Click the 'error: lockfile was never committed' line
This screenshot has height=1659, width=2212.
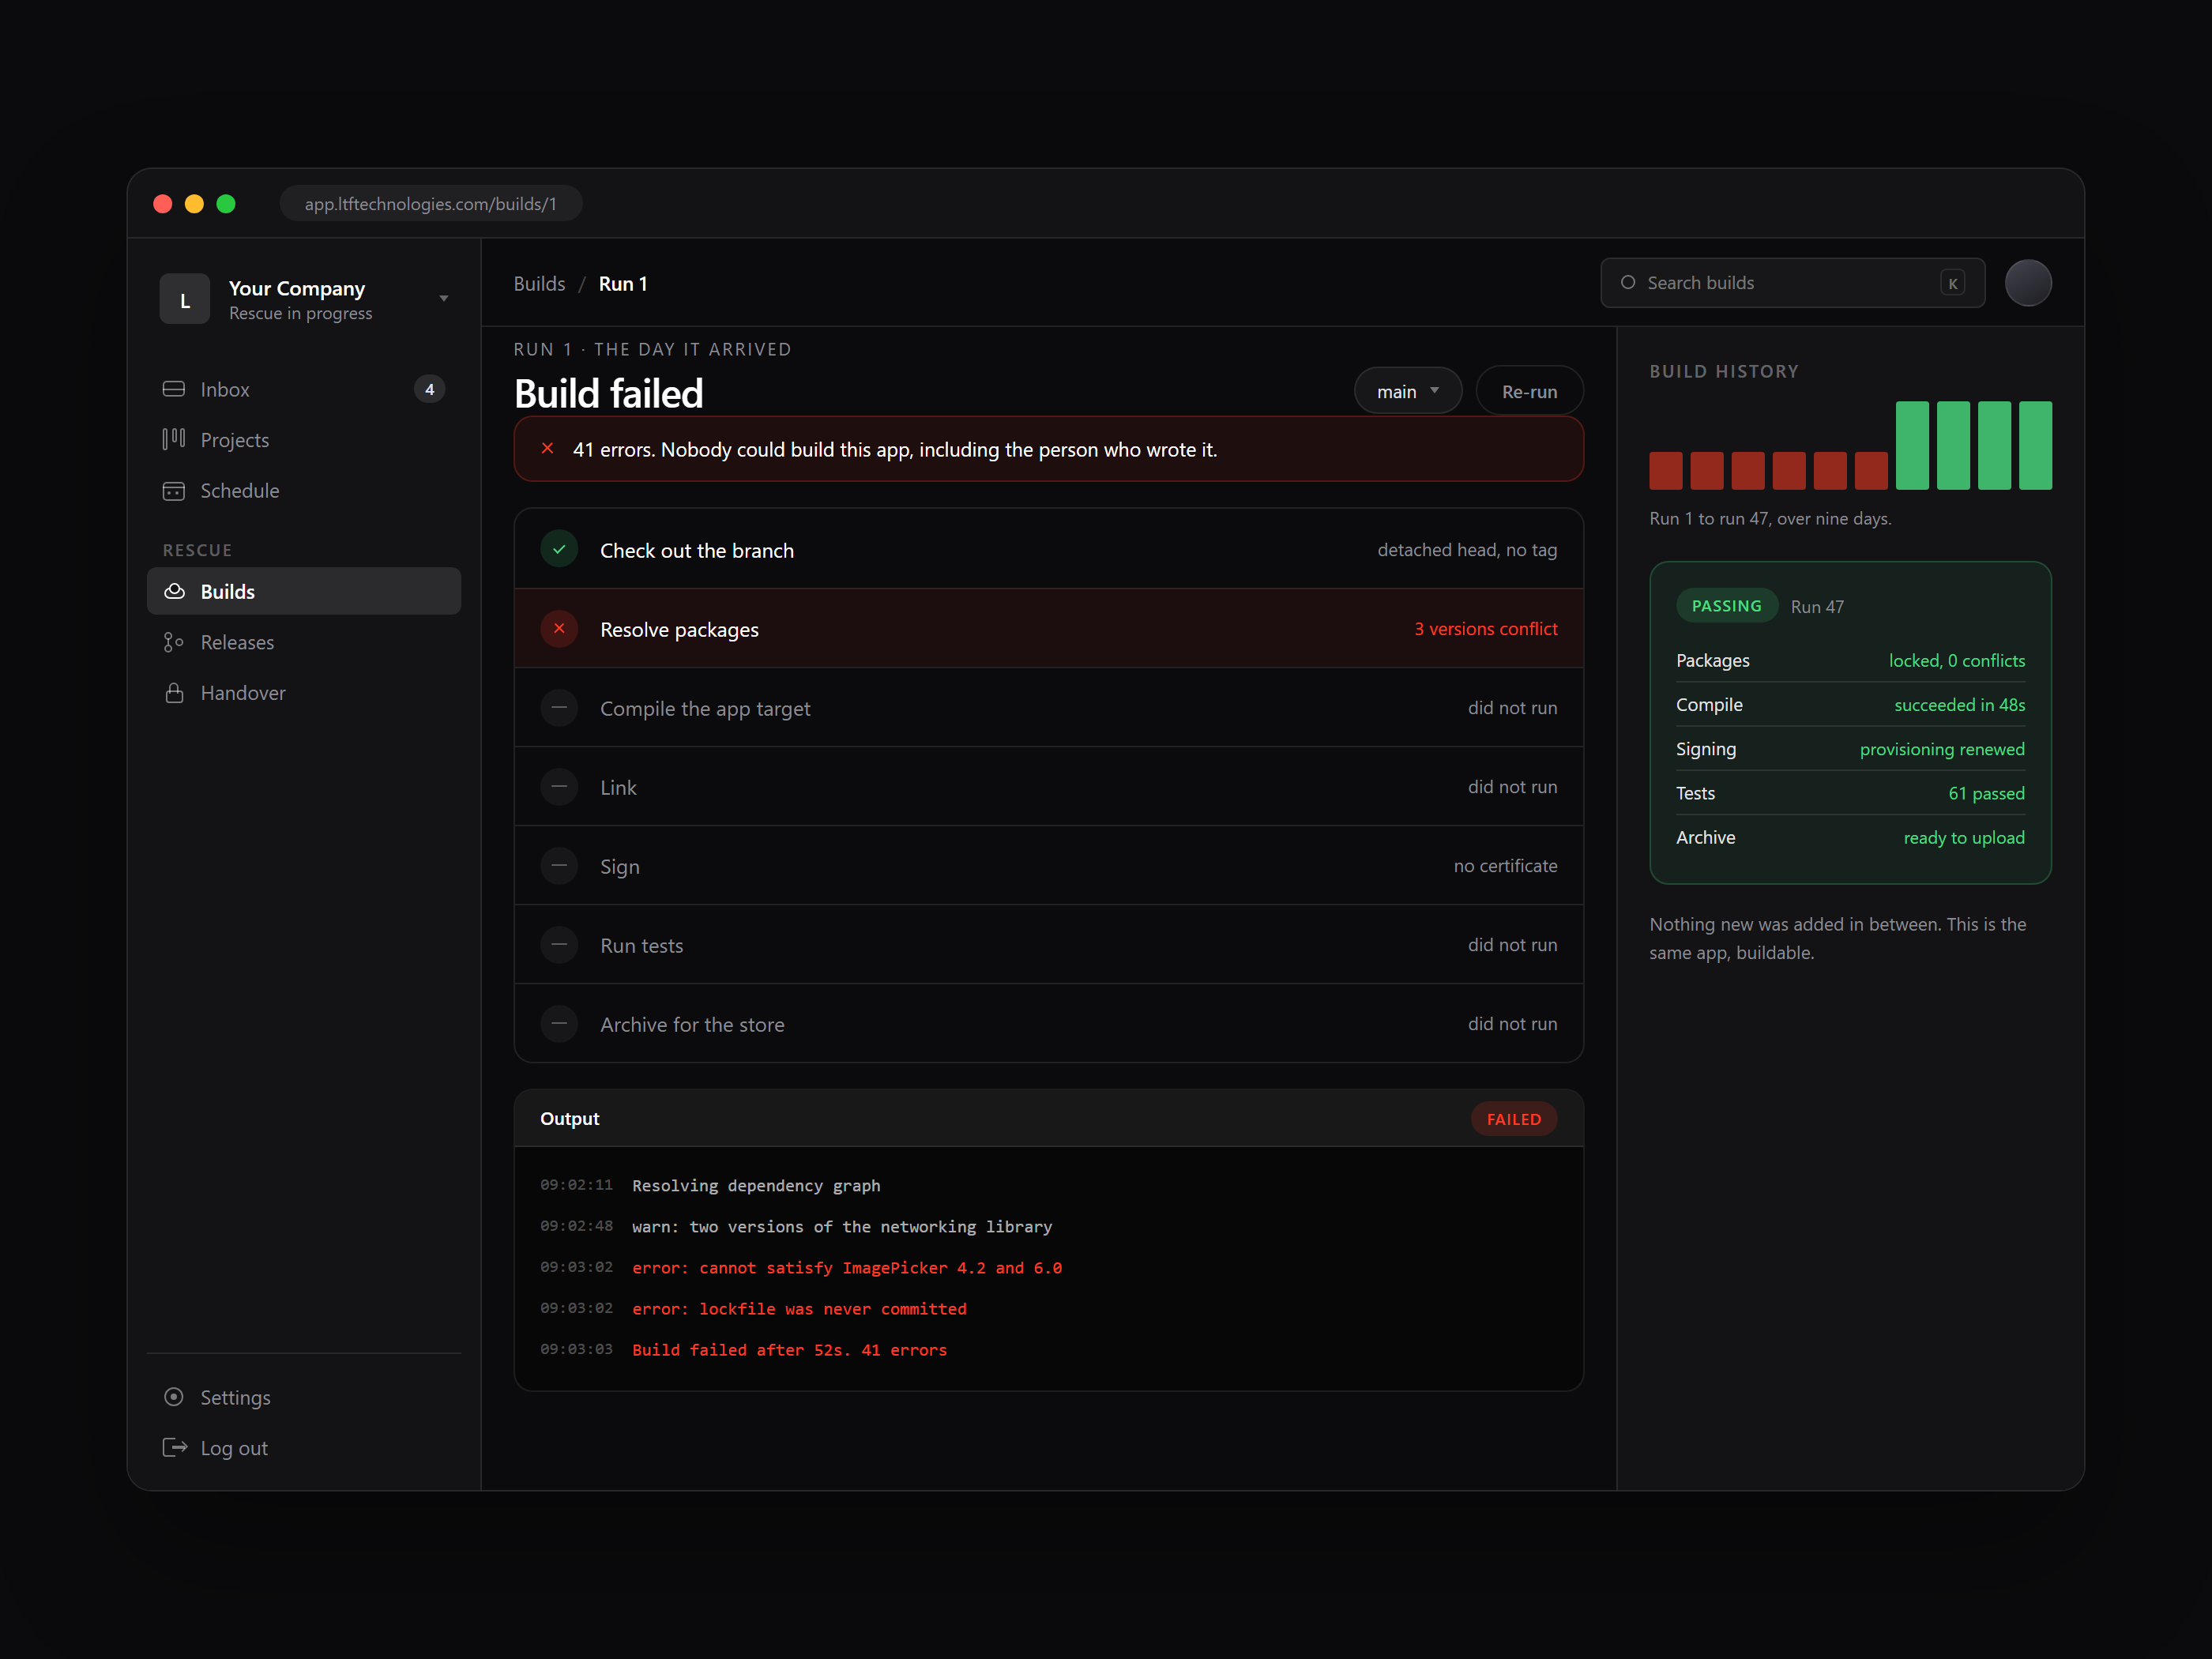coord(799,1309)
